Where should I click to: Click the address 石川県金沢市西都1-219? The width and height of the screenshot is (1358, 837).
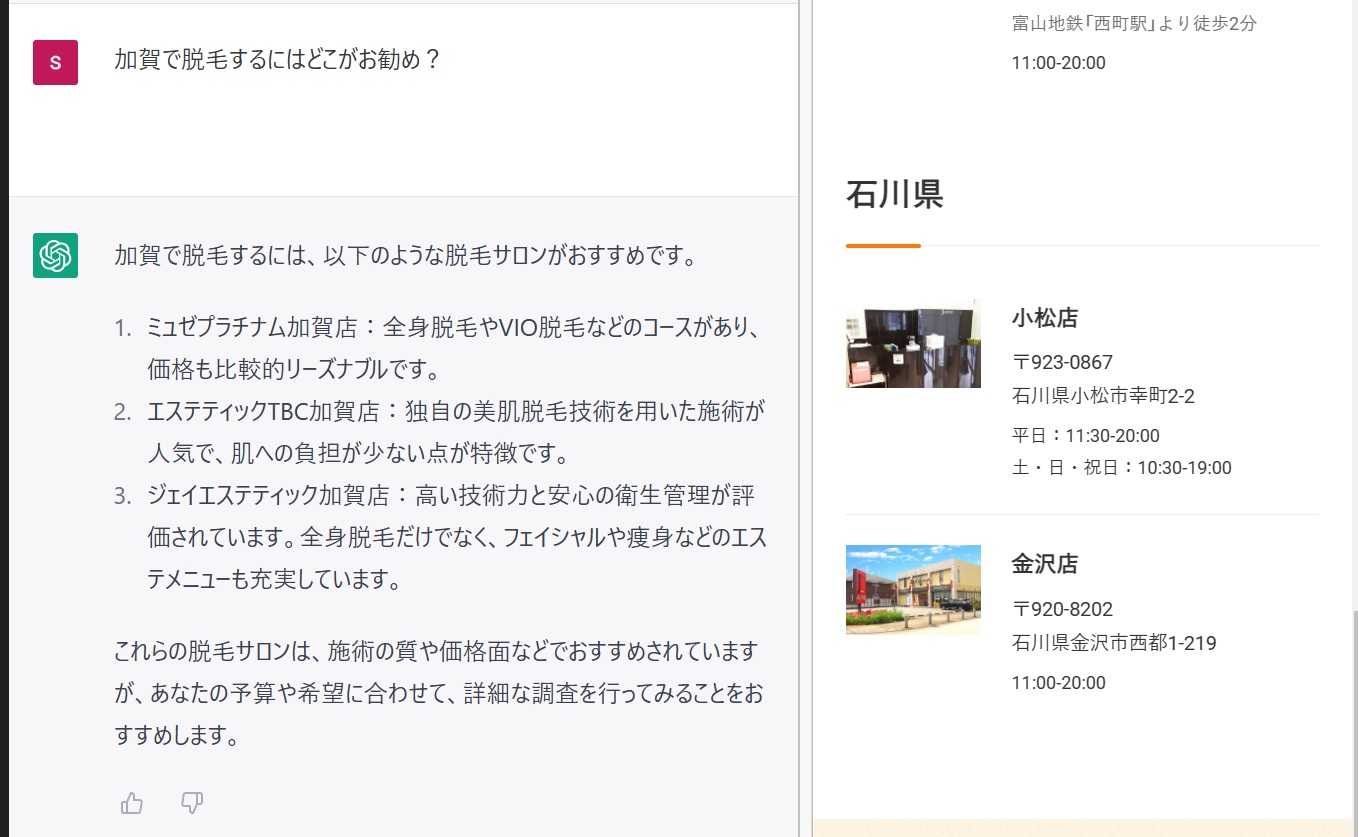pyautogui.click(x=1114, y=643)
